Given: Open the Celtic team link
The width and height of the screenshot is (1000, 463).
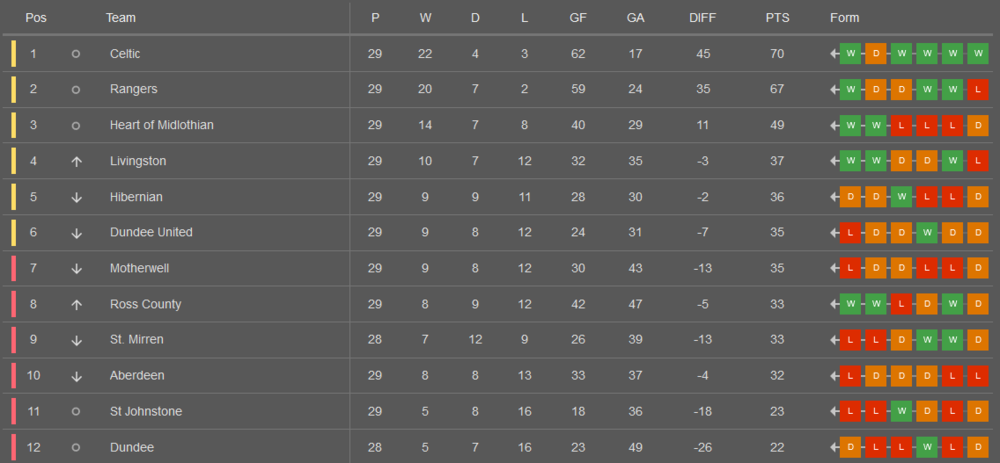Looking at the screenshot, I should [x=125, y=54].
